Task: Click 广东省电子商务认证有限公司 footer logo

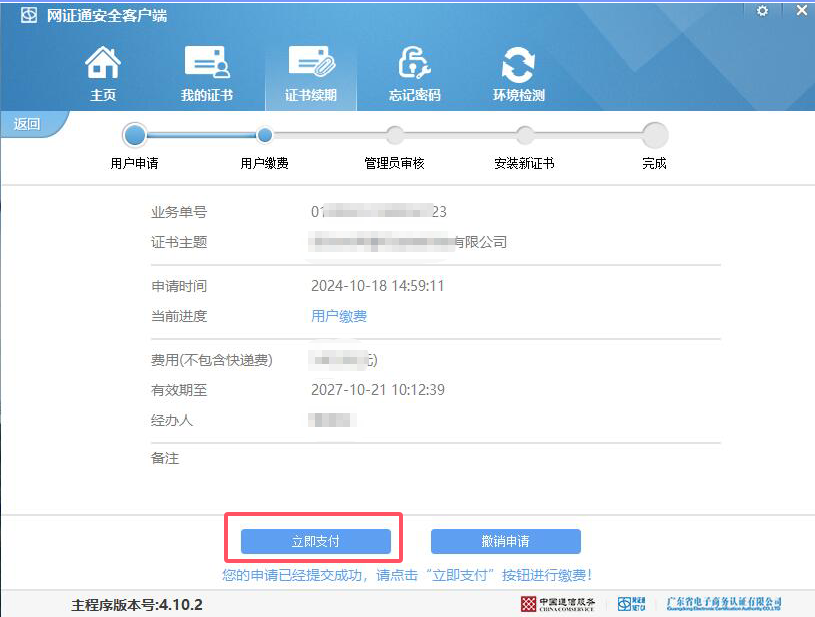Action: point(724,604)
